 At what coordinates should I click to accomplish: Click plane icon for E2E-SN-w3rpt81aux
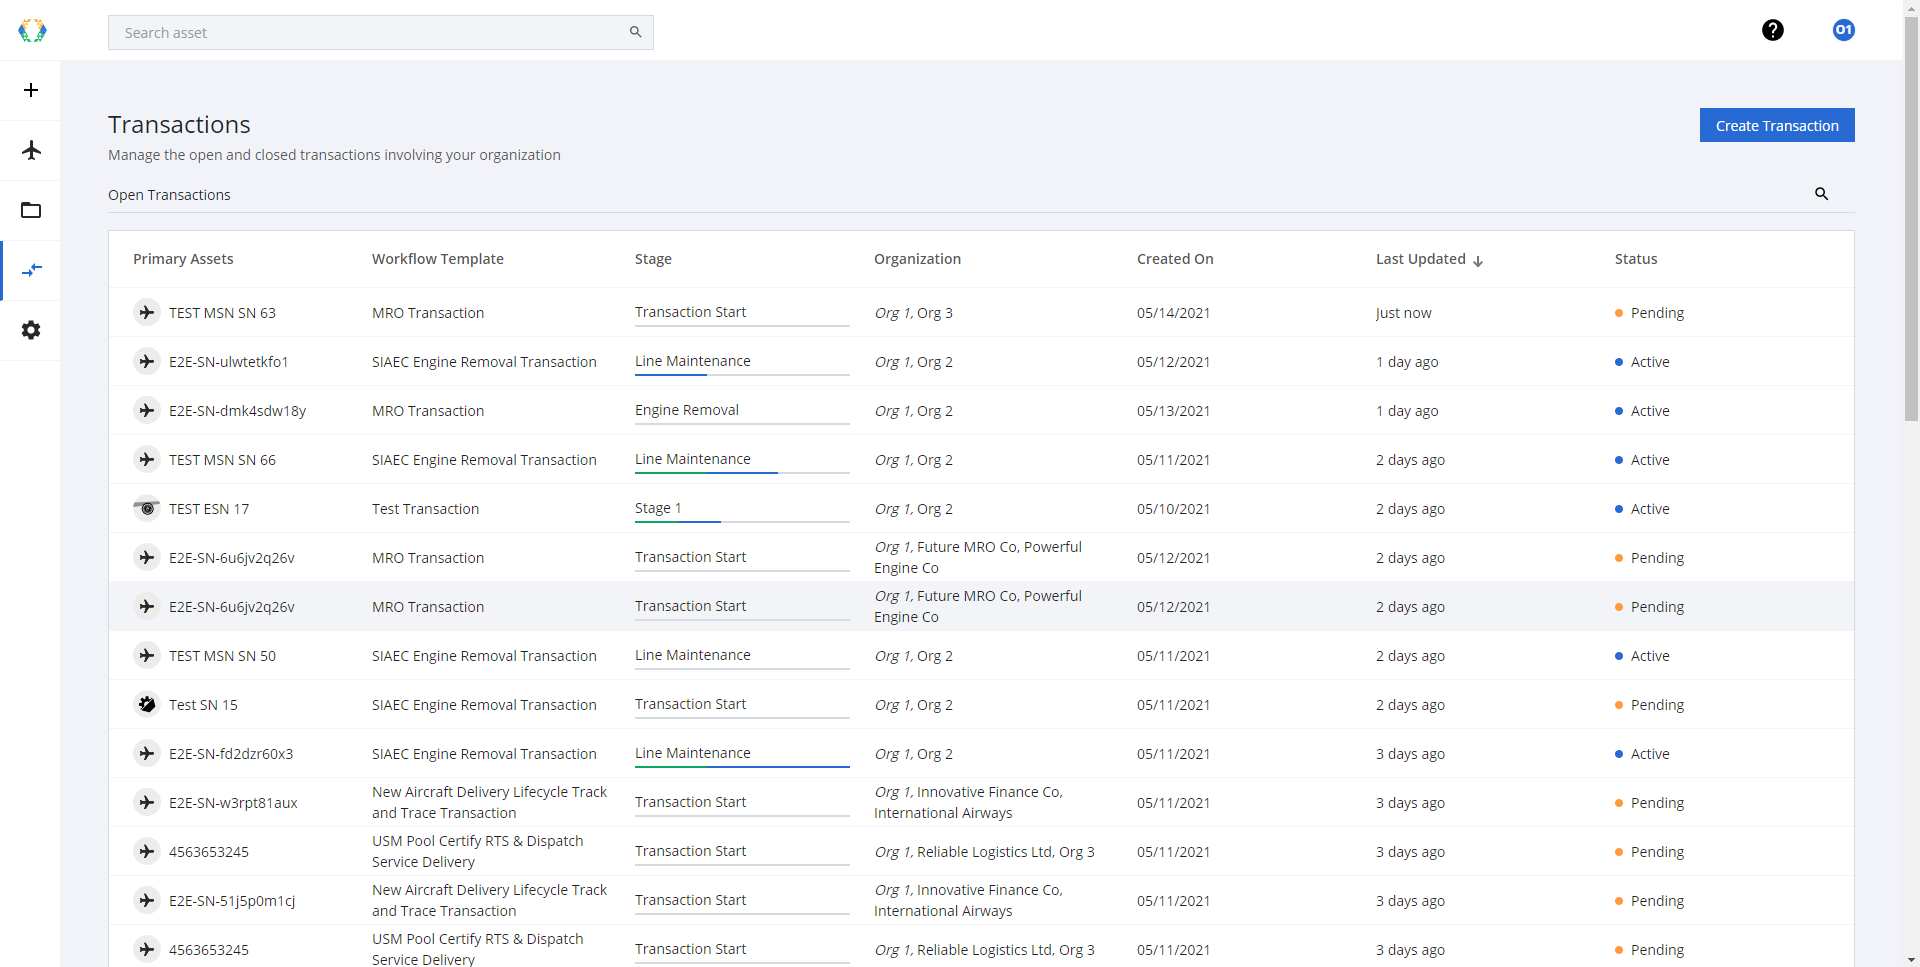(x=147, y=803)
